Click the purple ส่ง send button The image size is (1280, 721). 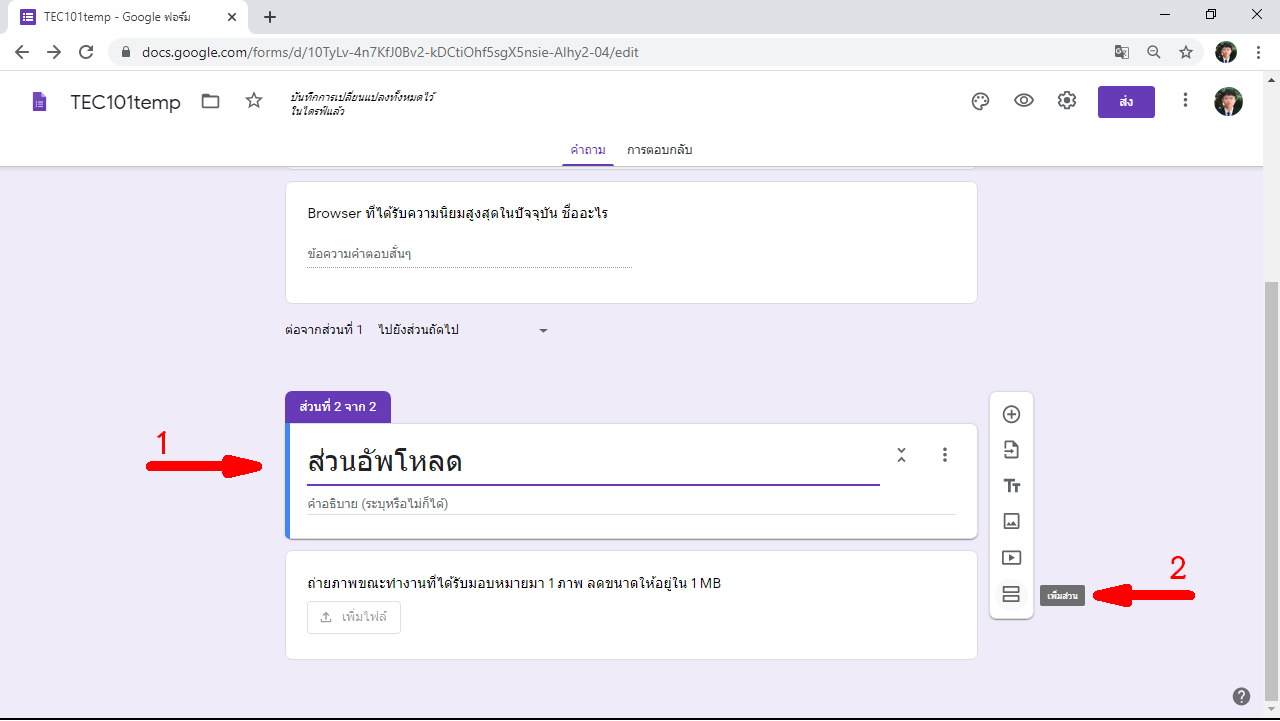(1126, 102)
